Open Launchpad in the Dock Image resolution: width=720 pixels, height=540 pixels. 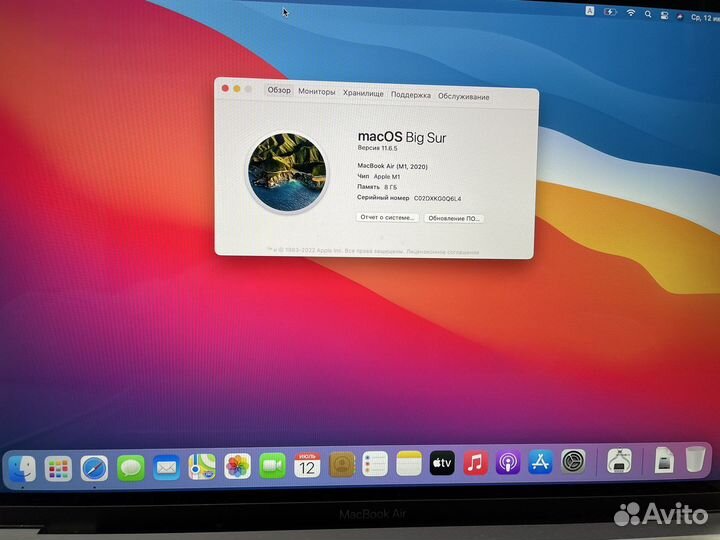coord(58,469)
